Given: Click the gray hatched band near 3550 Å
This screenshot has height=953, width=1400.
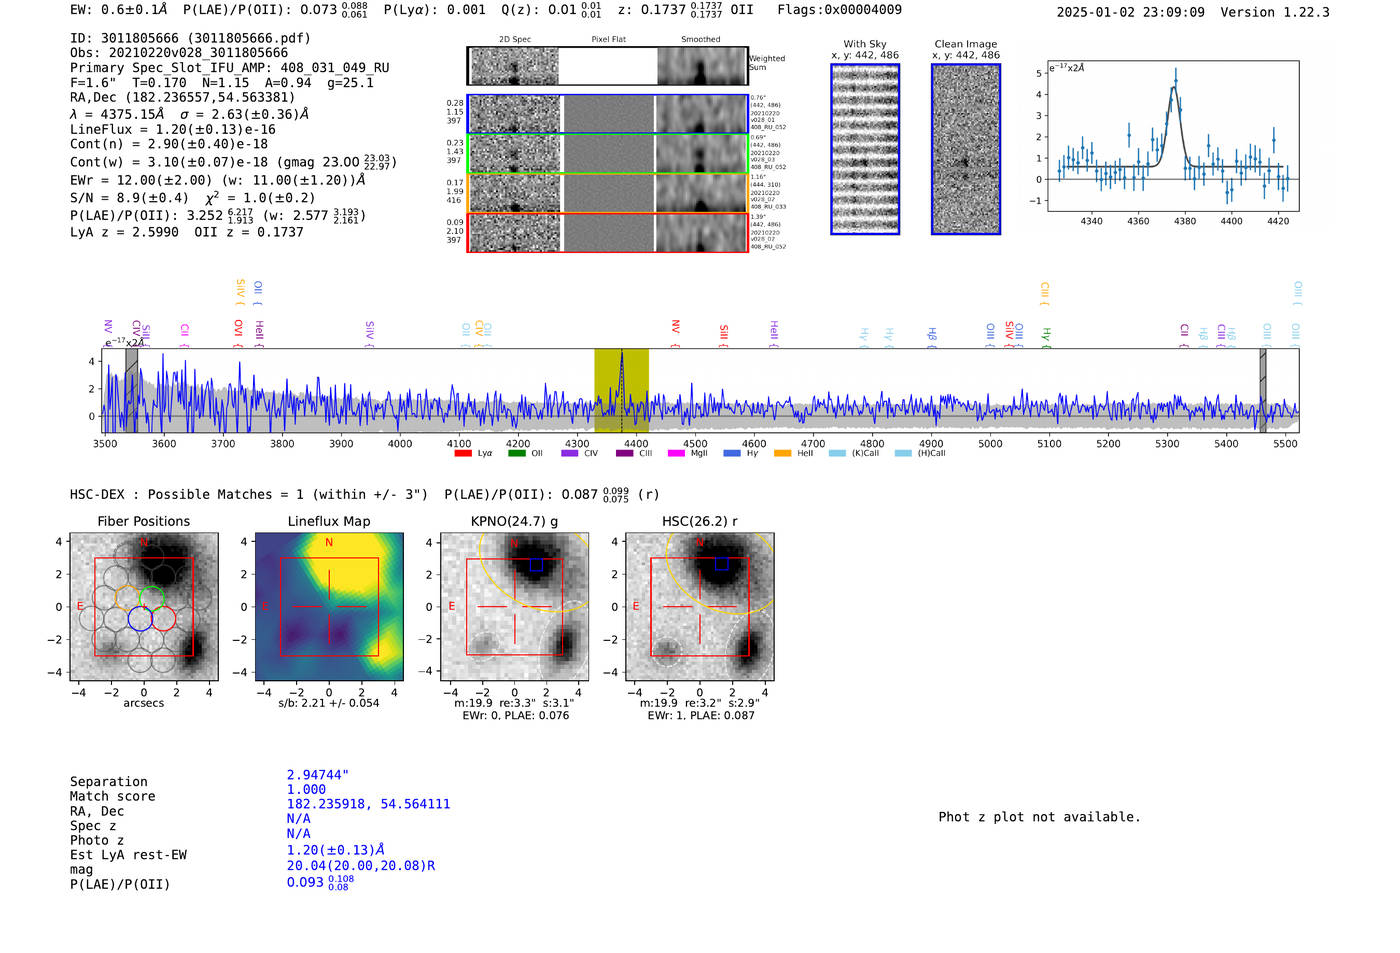Looking at the screenshot, I should pos(131,390).
